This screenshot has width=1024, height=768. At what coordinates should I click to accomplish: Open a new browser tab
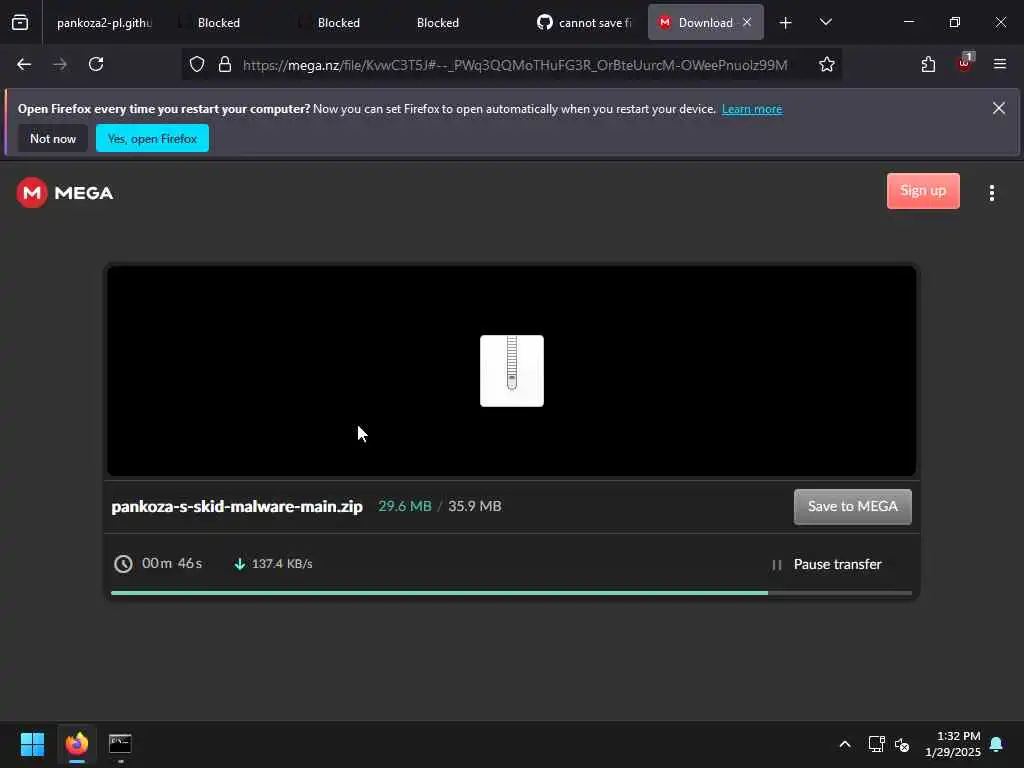786,23
